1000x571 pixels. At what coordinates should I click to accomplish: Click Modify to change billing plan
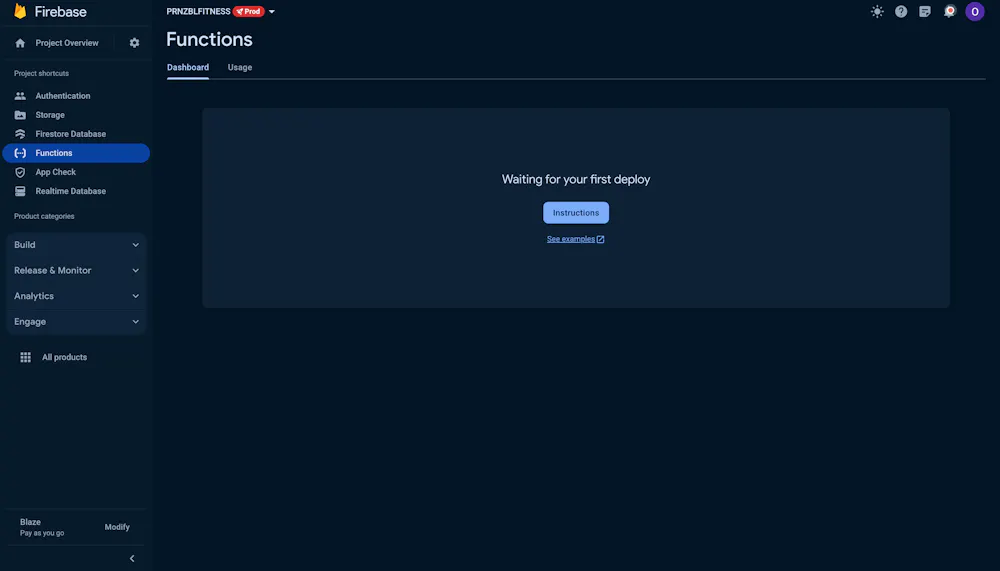coord(117,527)
